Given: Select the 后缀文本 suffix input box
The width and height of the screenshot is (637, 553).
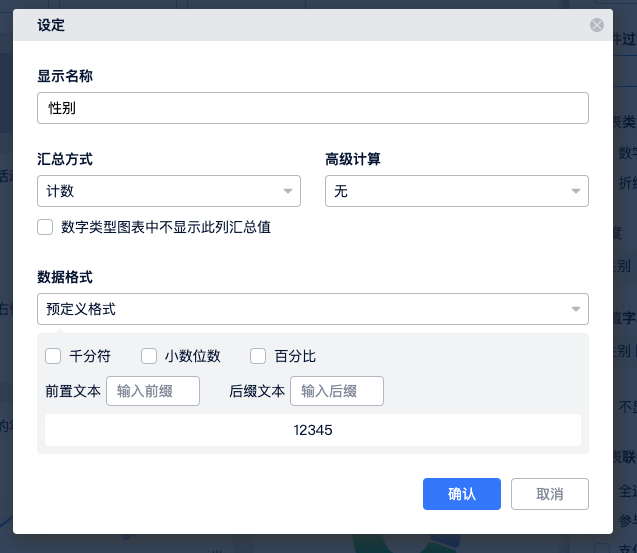Looking at the screenshot, I should [x=336, y=391].
